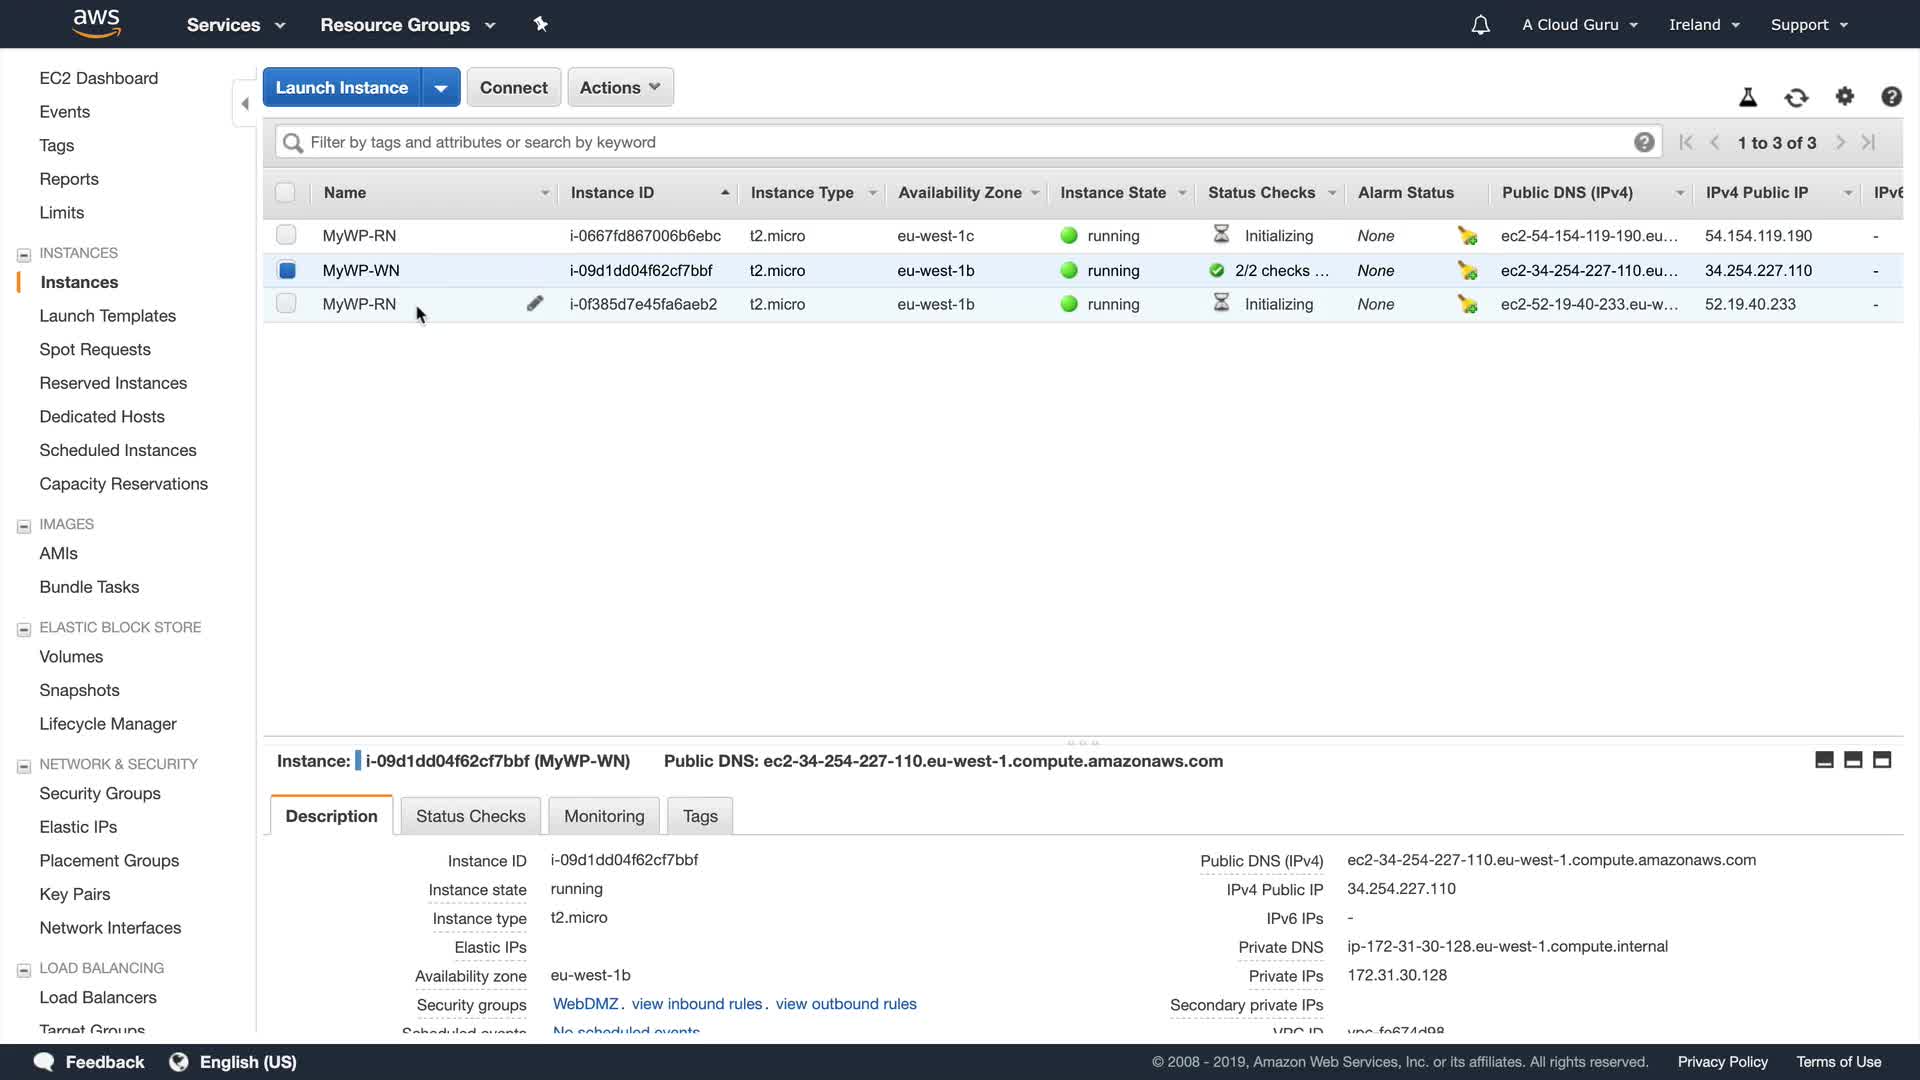The image size is (1920, 1080).
Task: Open the view inbound rules link
Action: [697, 1004]
